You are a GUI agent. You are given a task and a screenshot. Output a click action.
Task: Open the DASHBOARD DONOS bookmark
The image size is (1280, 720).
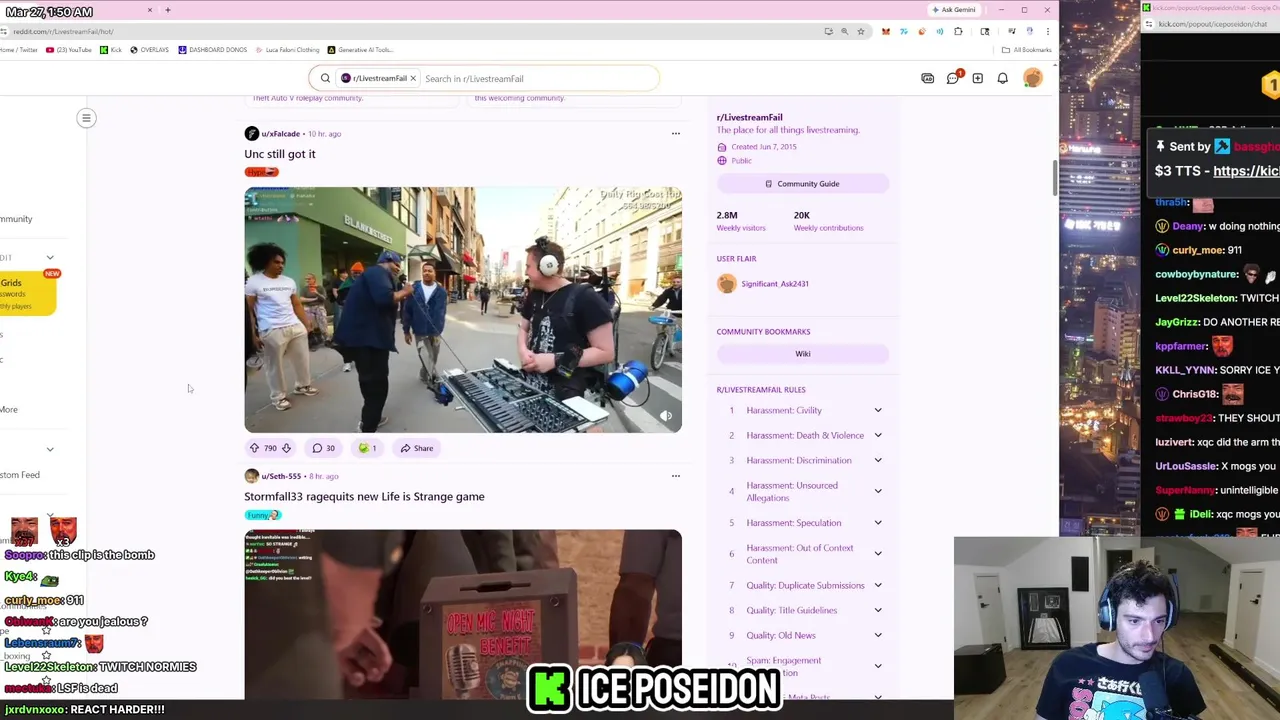(x=212, y=50)
